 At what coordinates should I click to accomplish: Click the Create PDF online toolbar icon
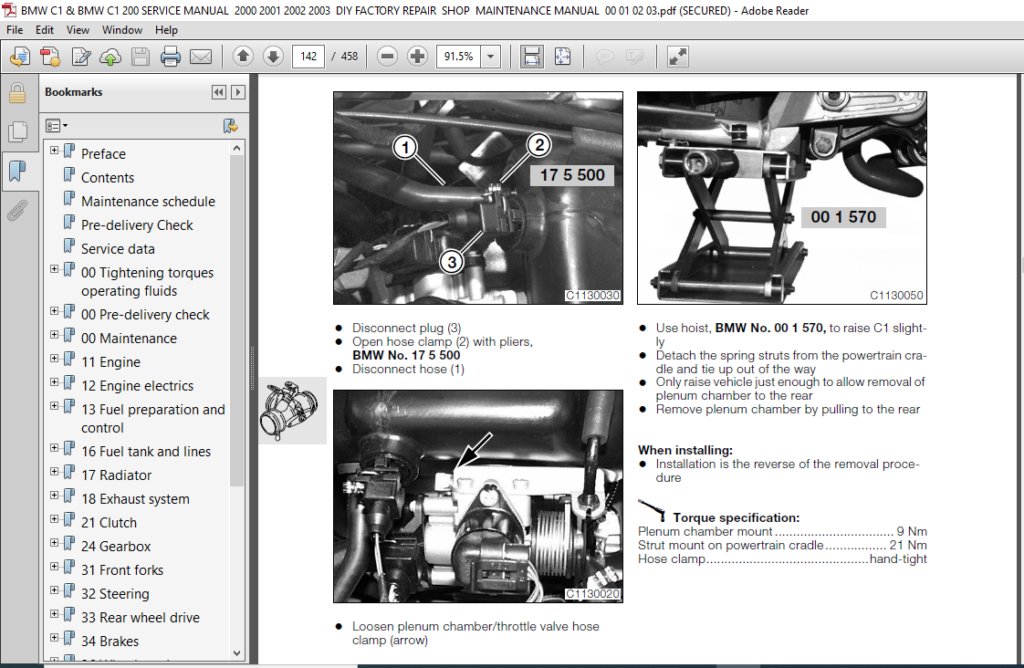[20, 57]
